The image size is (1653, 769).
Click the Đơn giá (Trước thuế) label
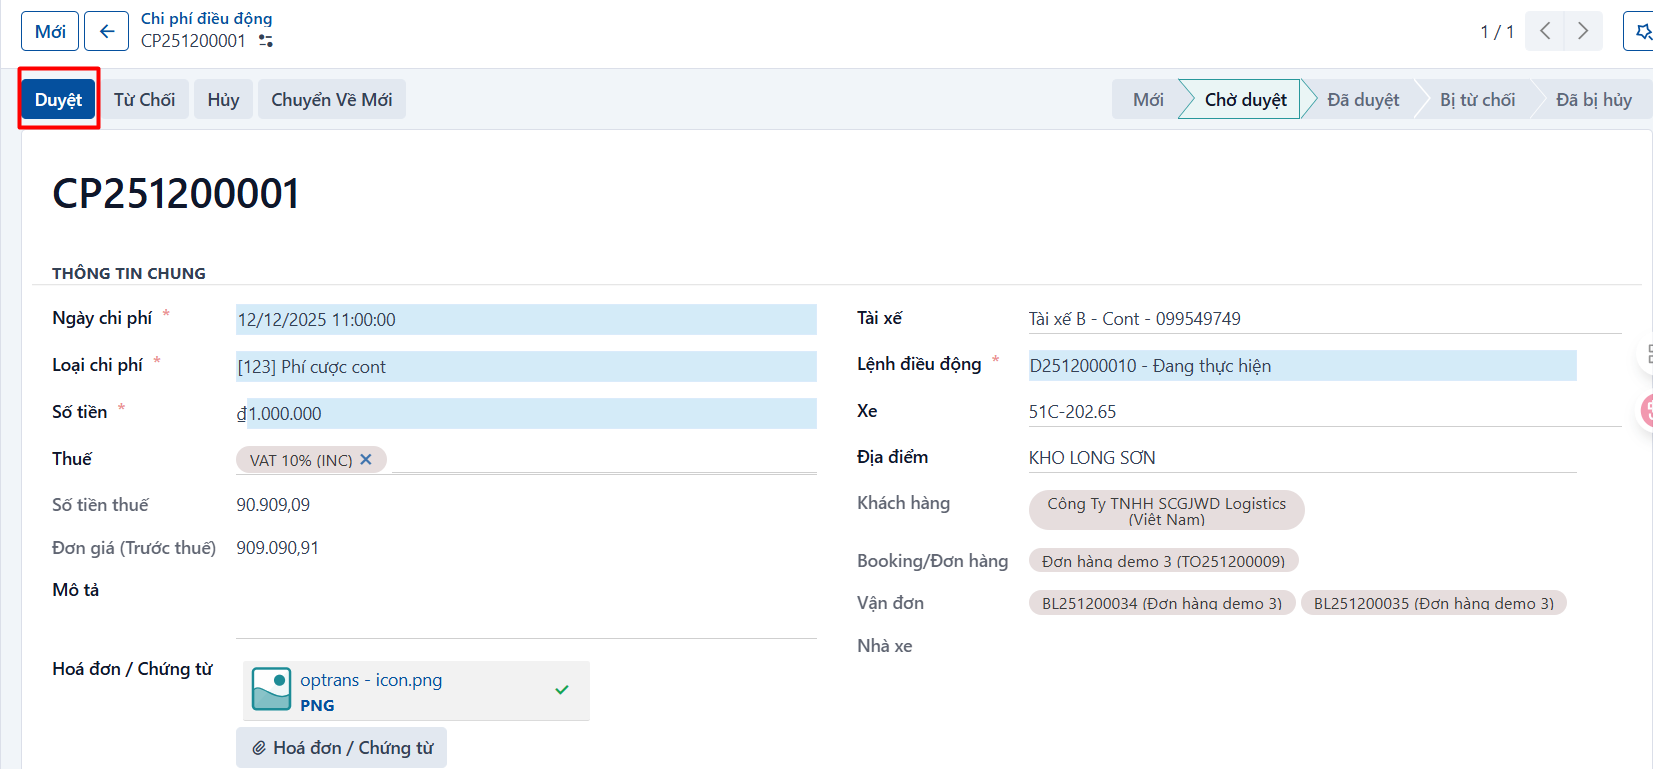tap(134, 548)
